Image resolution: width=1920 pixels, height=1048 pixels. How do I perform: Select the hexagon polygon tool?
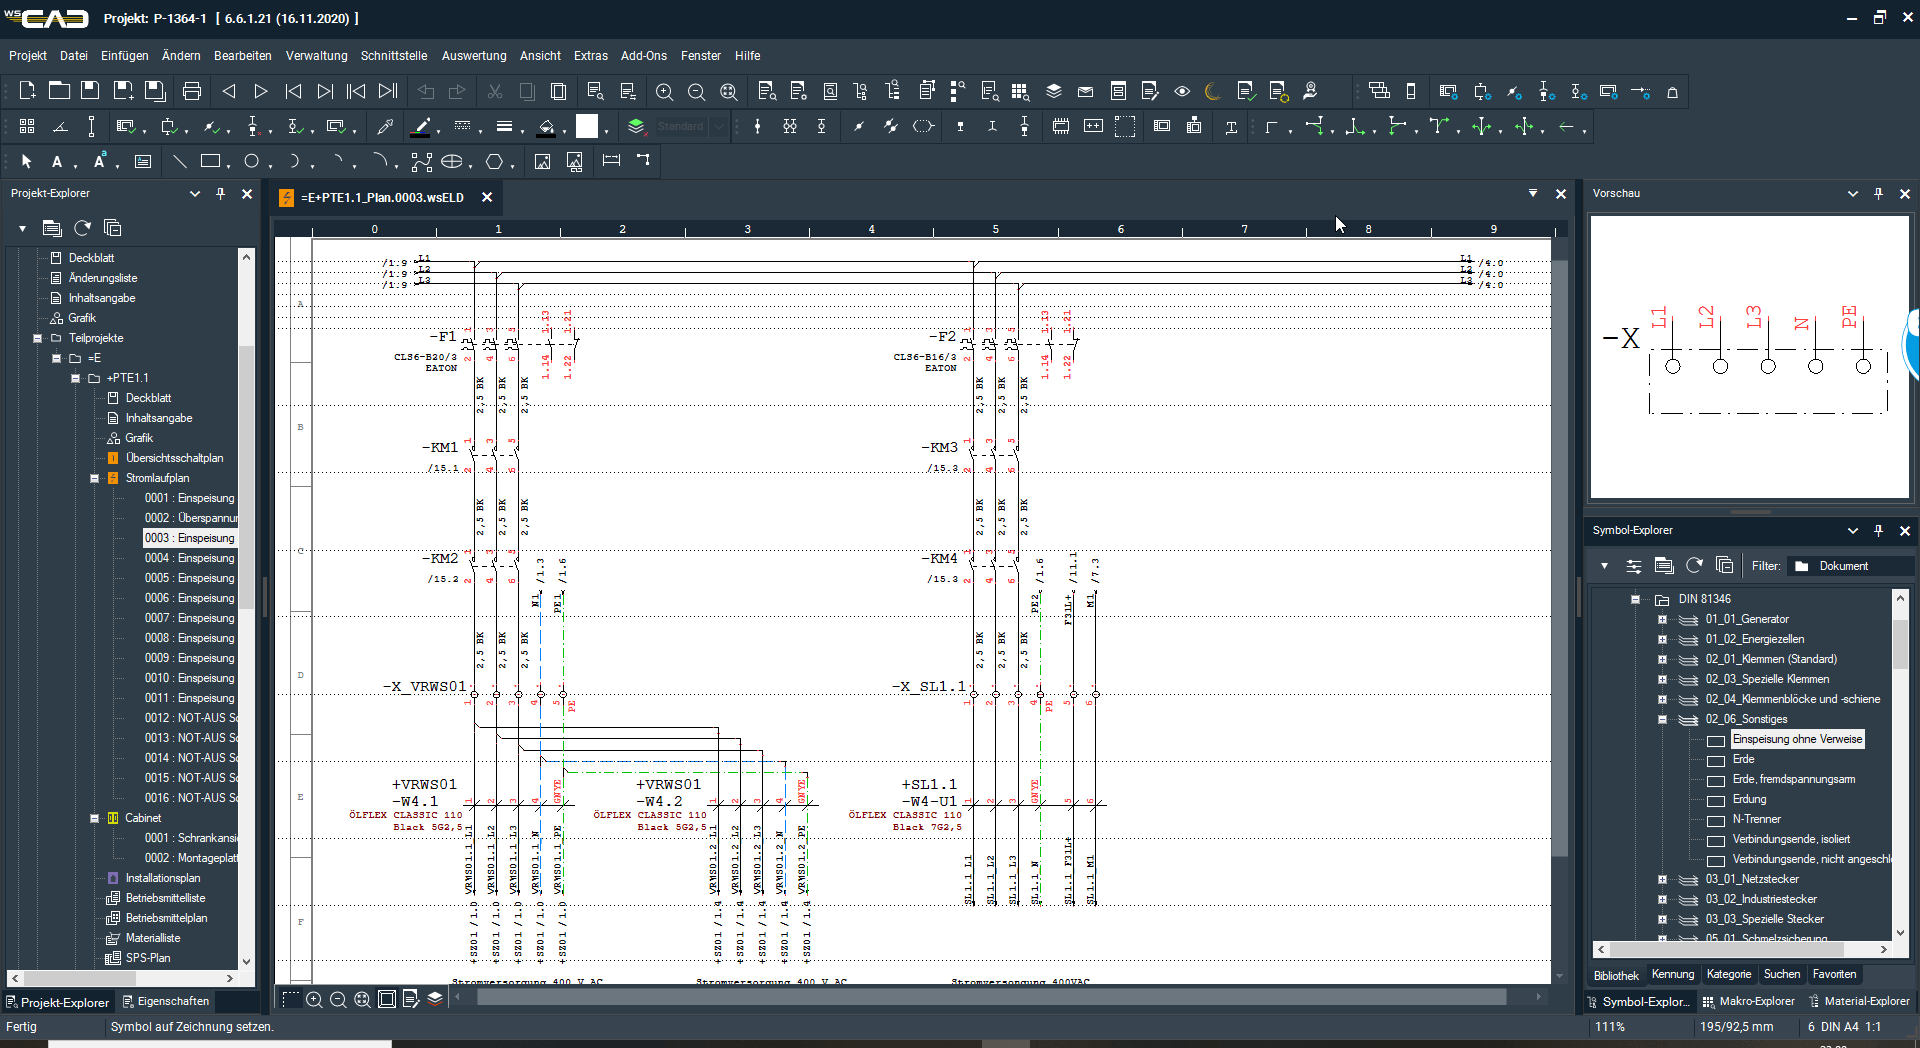coord(494,161)
